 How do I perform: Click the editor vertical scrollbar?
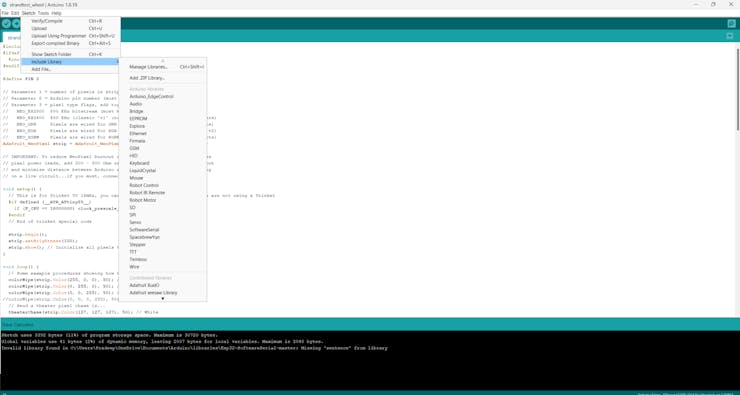coord(738,87)
